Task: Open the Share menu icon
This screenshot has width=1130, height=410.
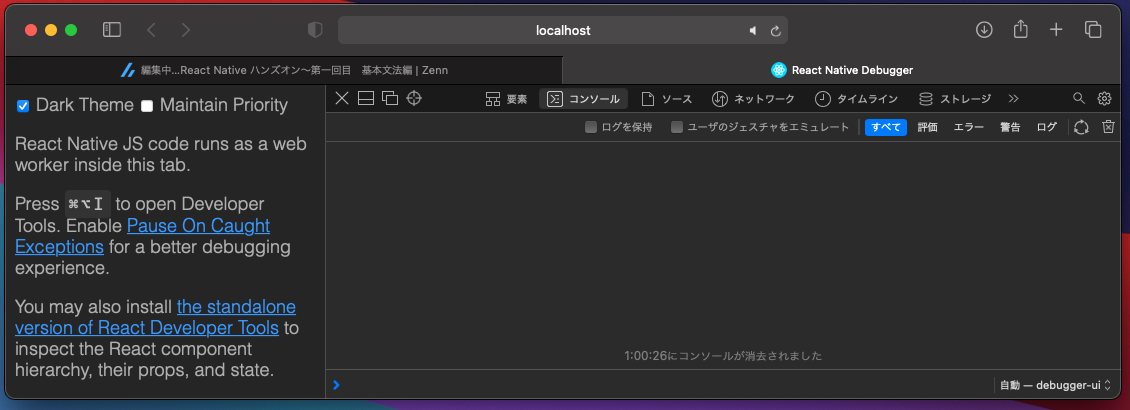Action: click(1020, 29)
